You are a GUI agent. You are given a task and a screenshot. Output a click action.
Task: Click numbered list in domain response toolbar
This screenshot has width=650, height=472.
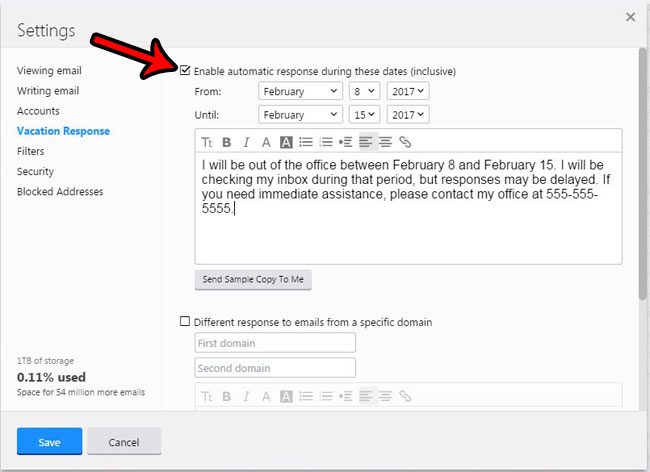pos(326,397)
